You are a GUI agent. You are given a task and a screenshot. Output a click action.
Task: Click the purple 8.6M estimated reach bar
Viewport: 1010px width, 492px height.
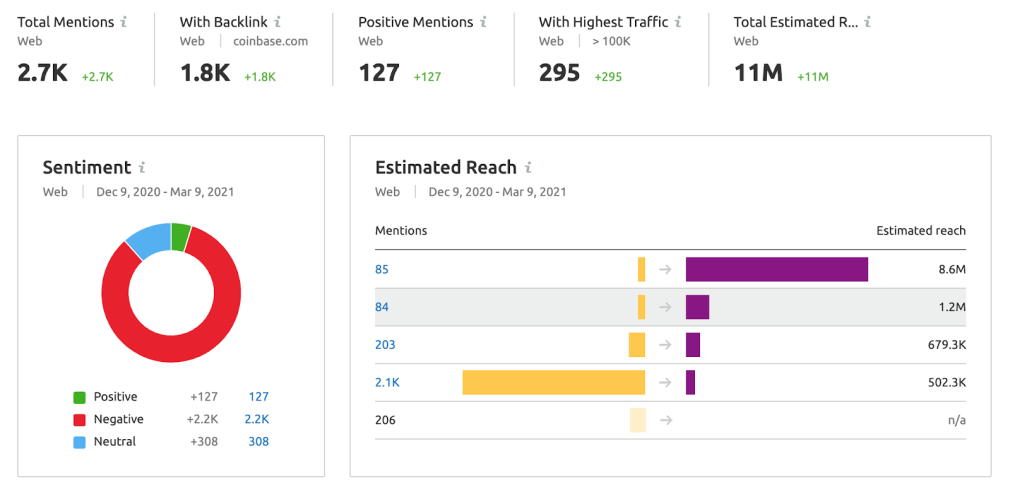[x=776, y=269]
